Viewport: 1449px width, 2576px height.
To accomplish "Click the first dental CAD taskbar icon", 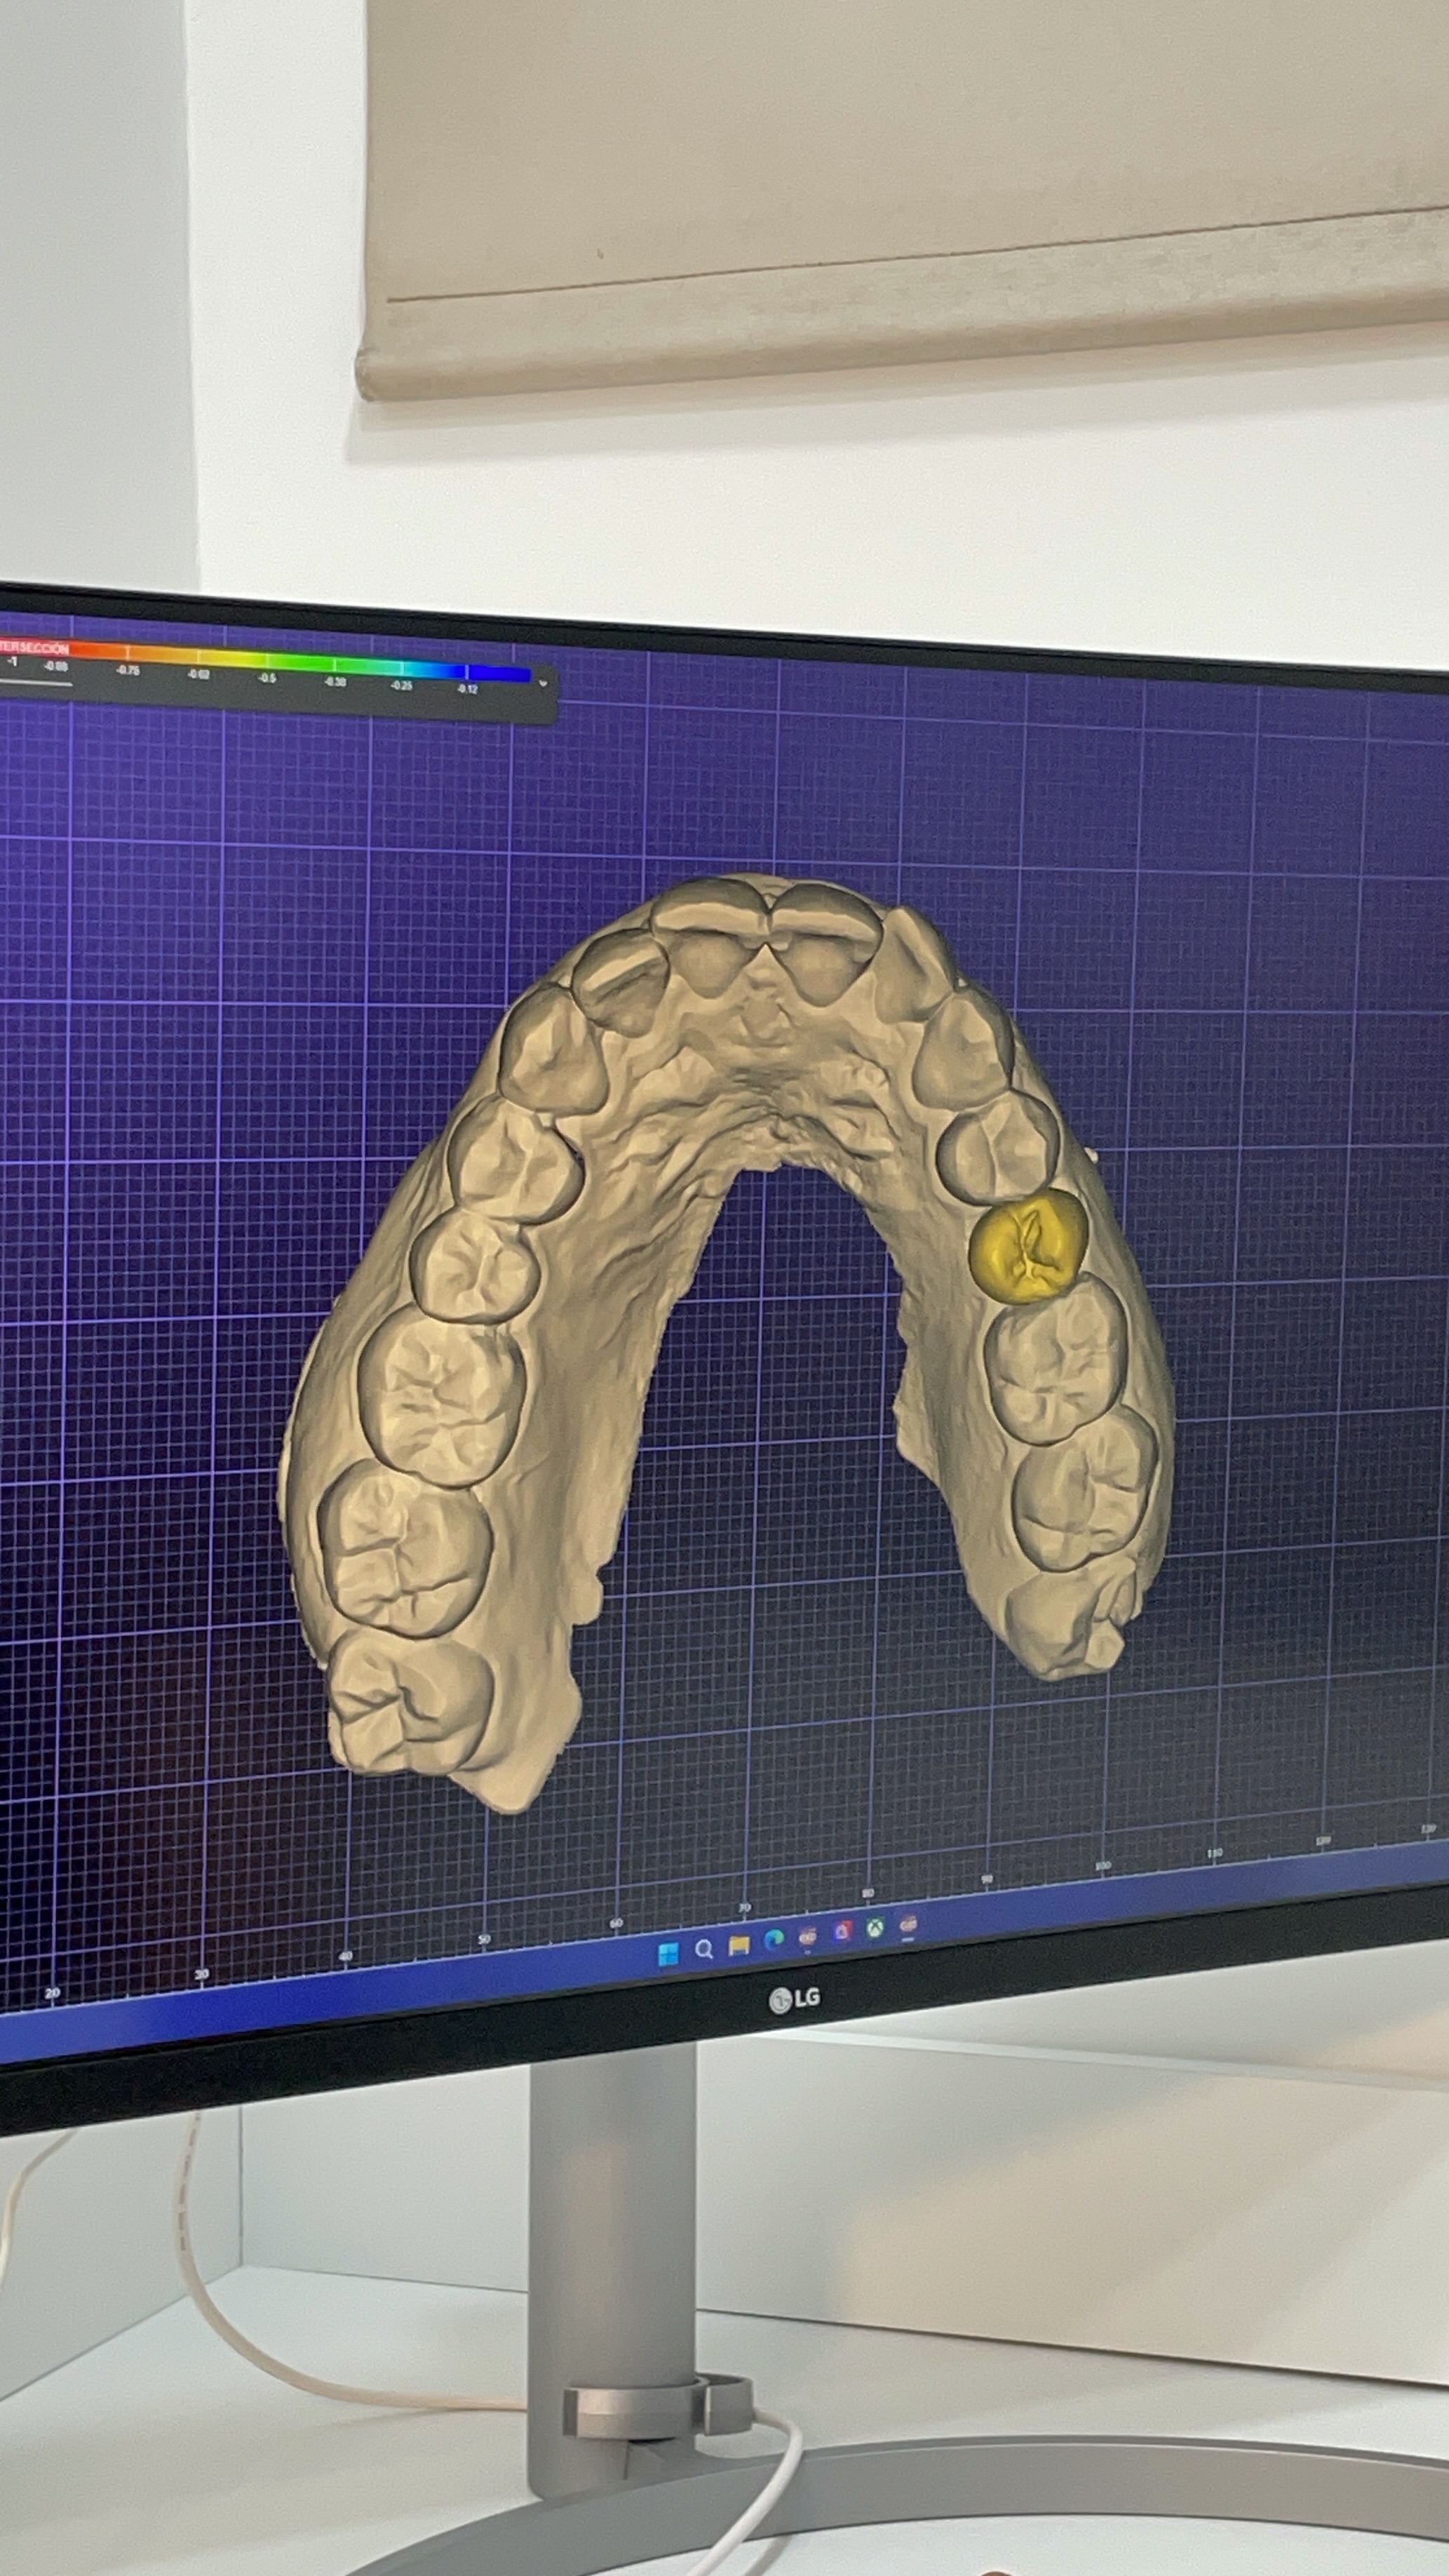I will pos(808,1937).
